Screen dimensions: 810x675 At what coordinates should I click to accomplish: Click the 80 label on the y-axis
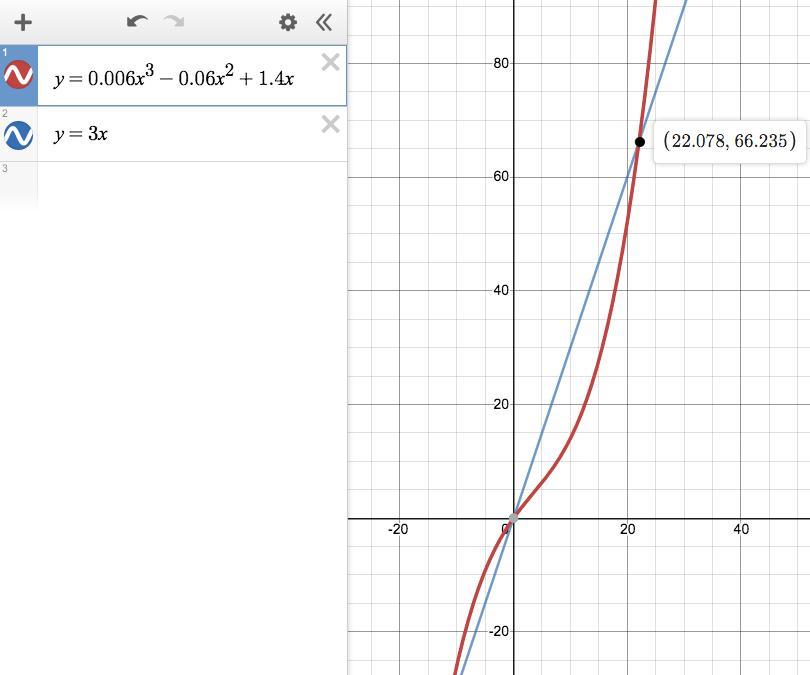point(501,63)
